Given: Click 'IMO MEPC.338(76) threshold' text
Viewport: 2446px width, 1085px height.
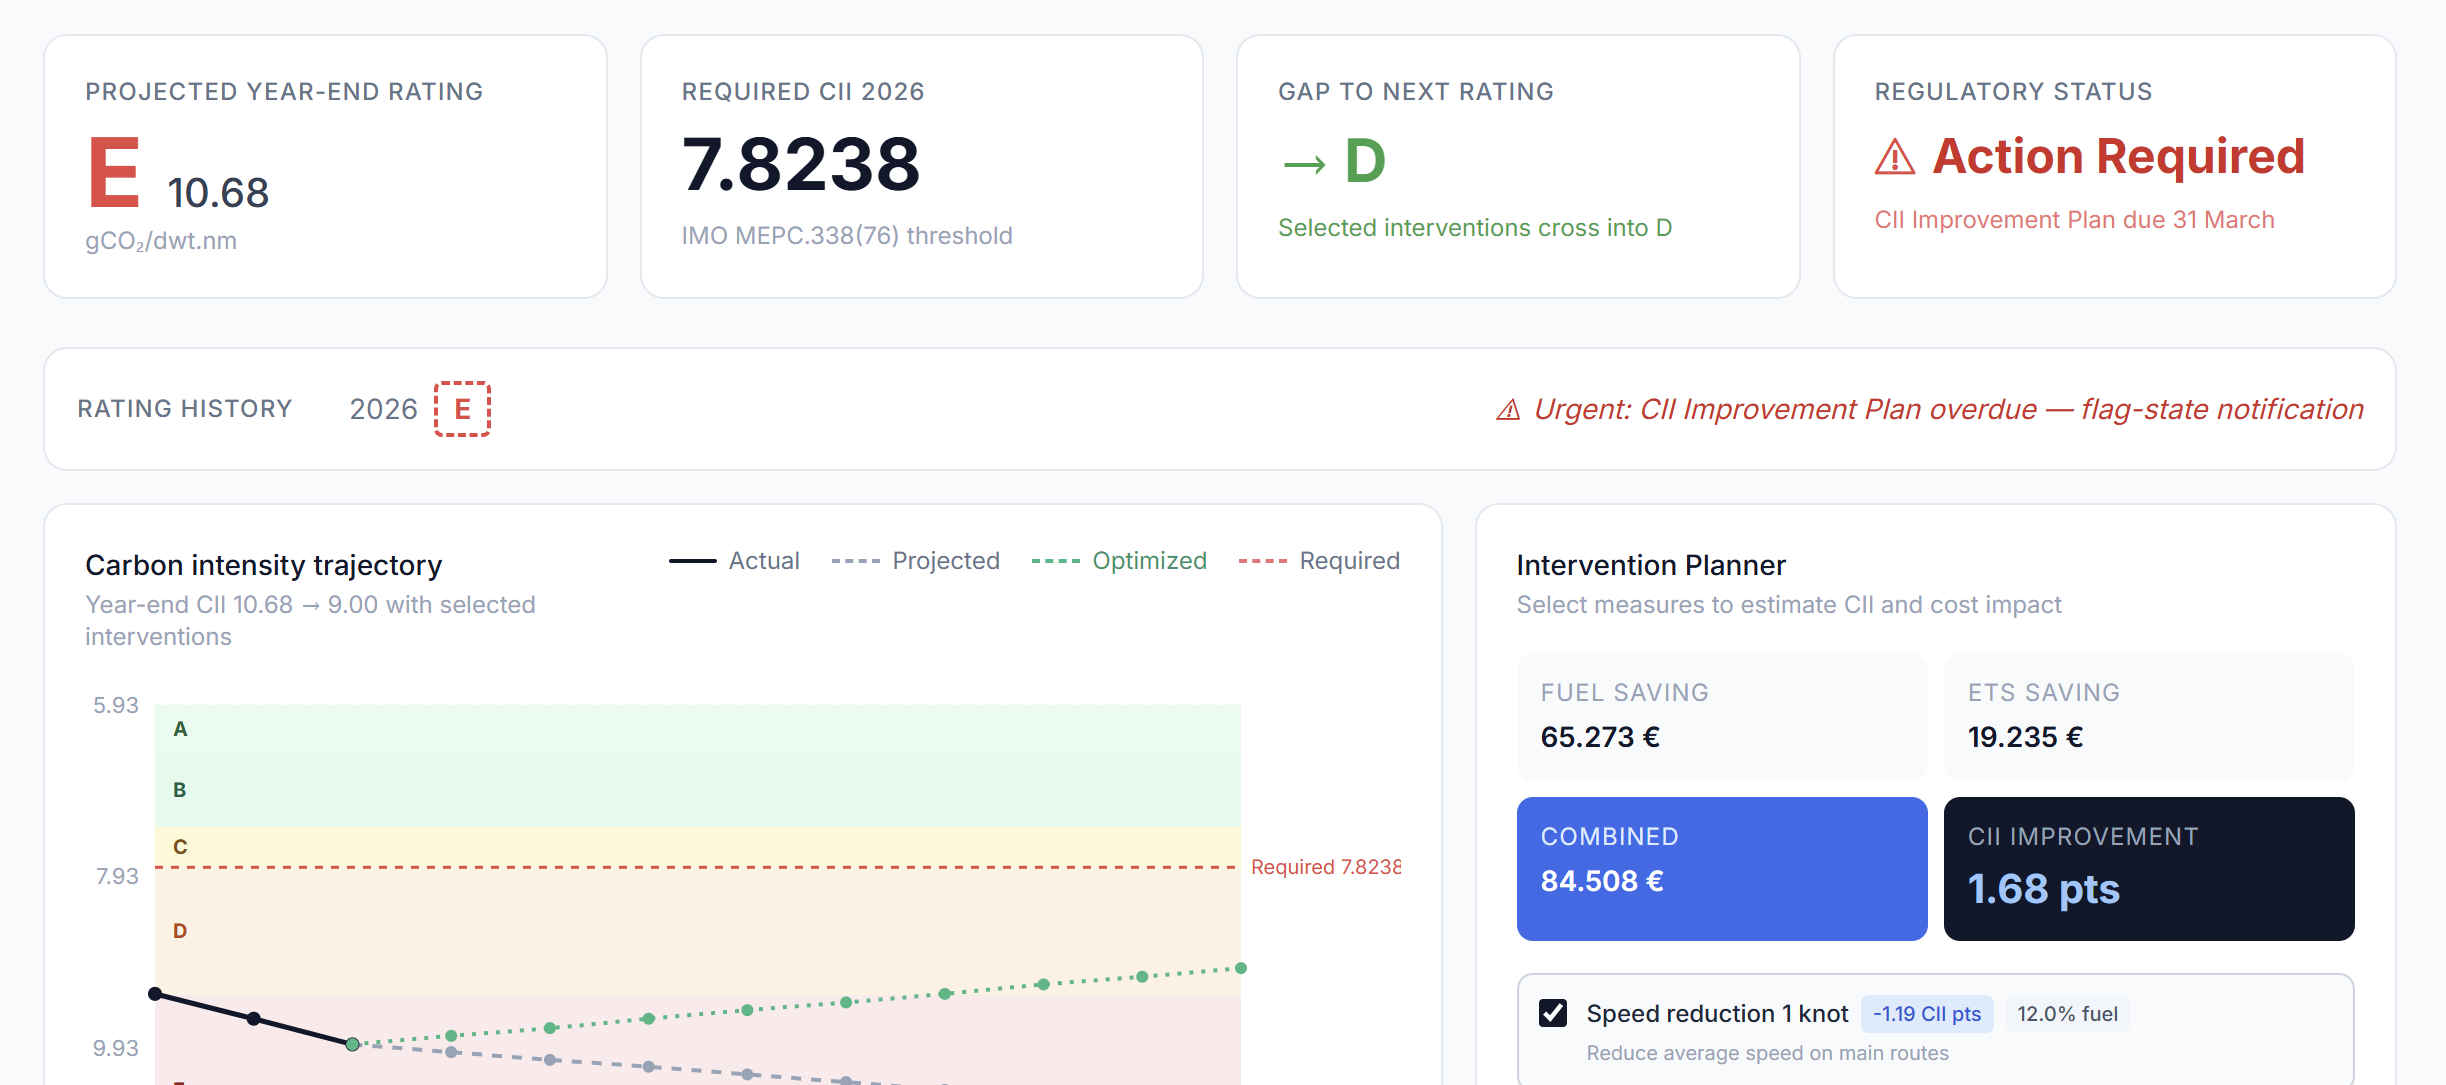Looking at the screenshot, I should [847, 236].
